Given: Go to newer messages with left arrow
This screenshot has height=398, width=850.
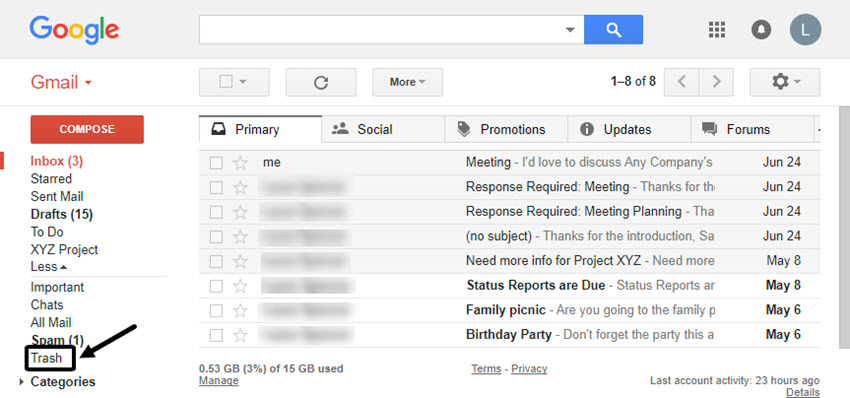Looking at the screenshot, I should coord(681,82).
